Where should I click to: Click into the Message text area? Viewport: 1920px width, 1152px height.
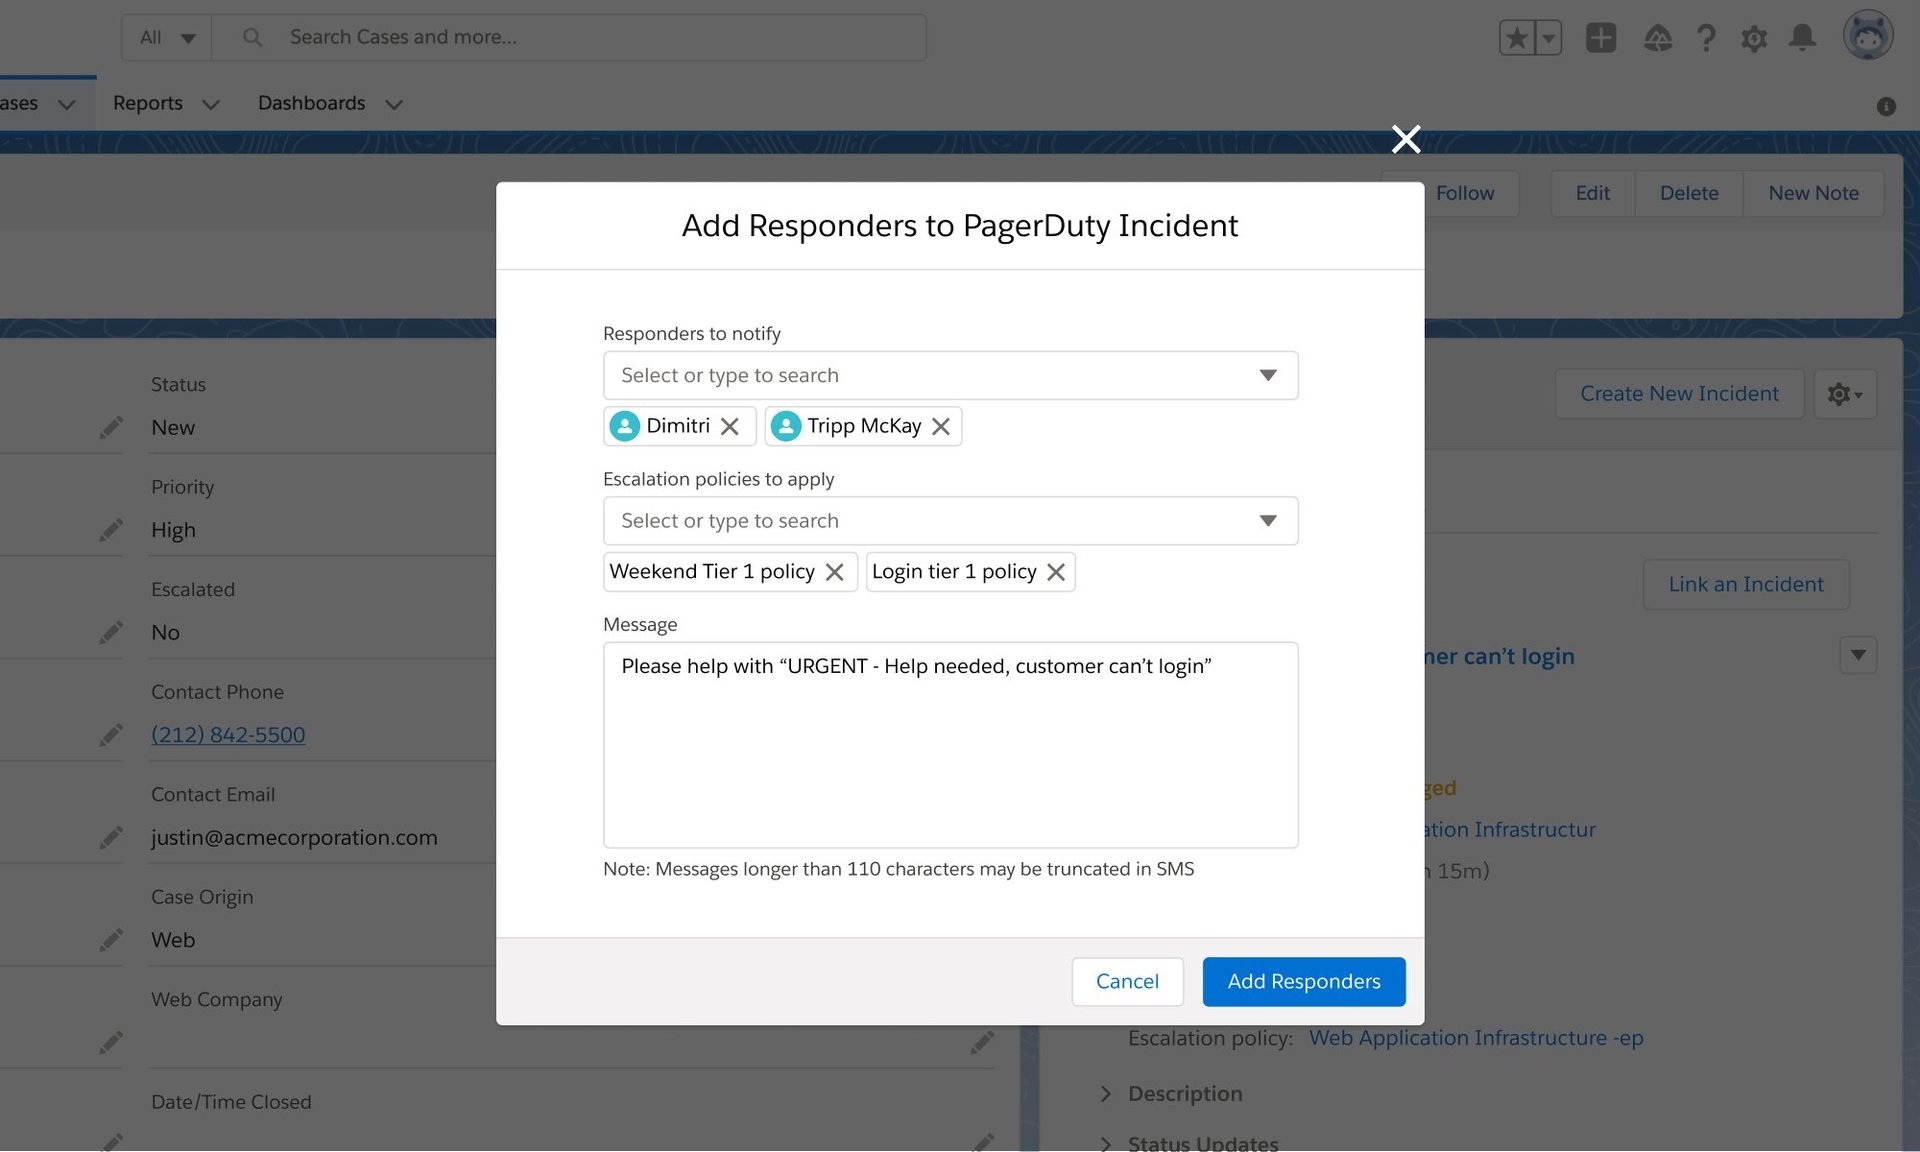coord(950,745)
